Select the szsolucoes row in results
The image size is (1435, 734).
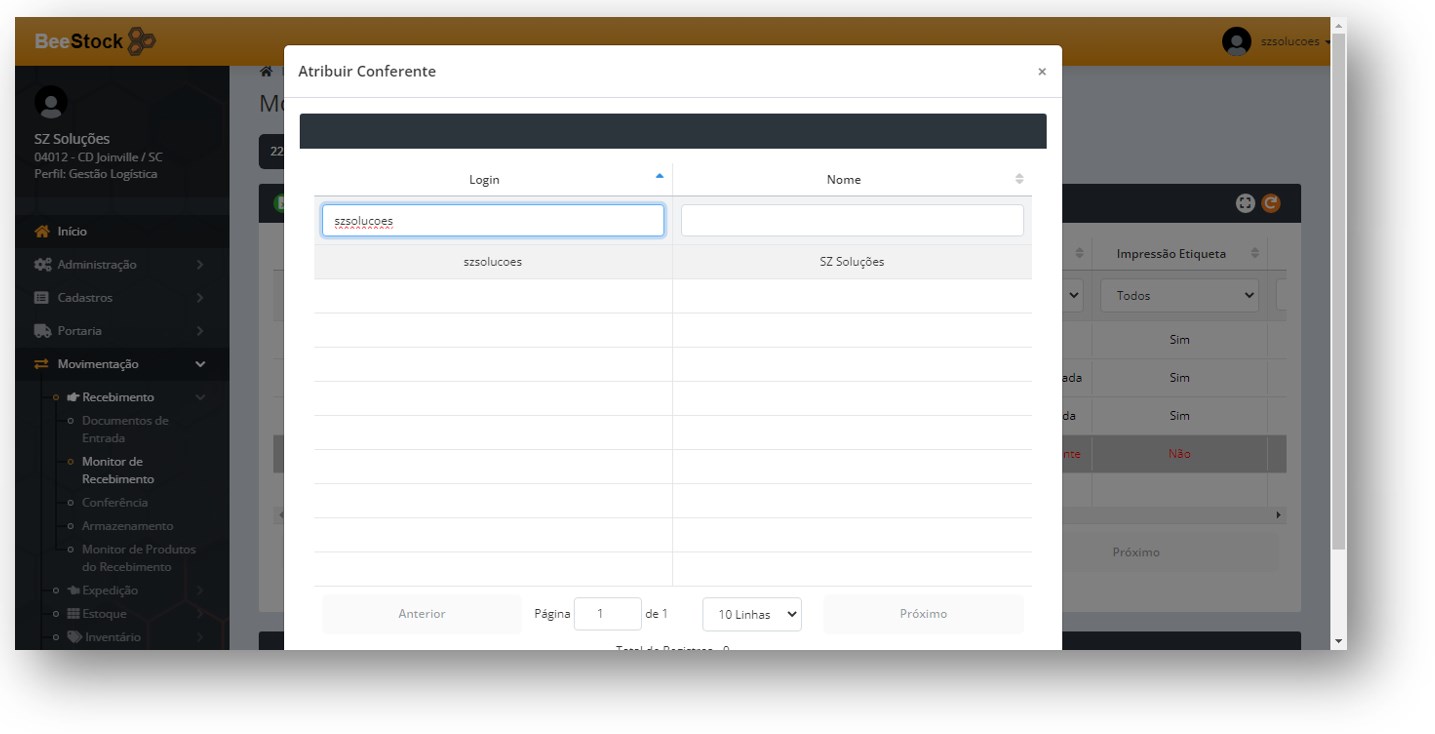[672, 262]
